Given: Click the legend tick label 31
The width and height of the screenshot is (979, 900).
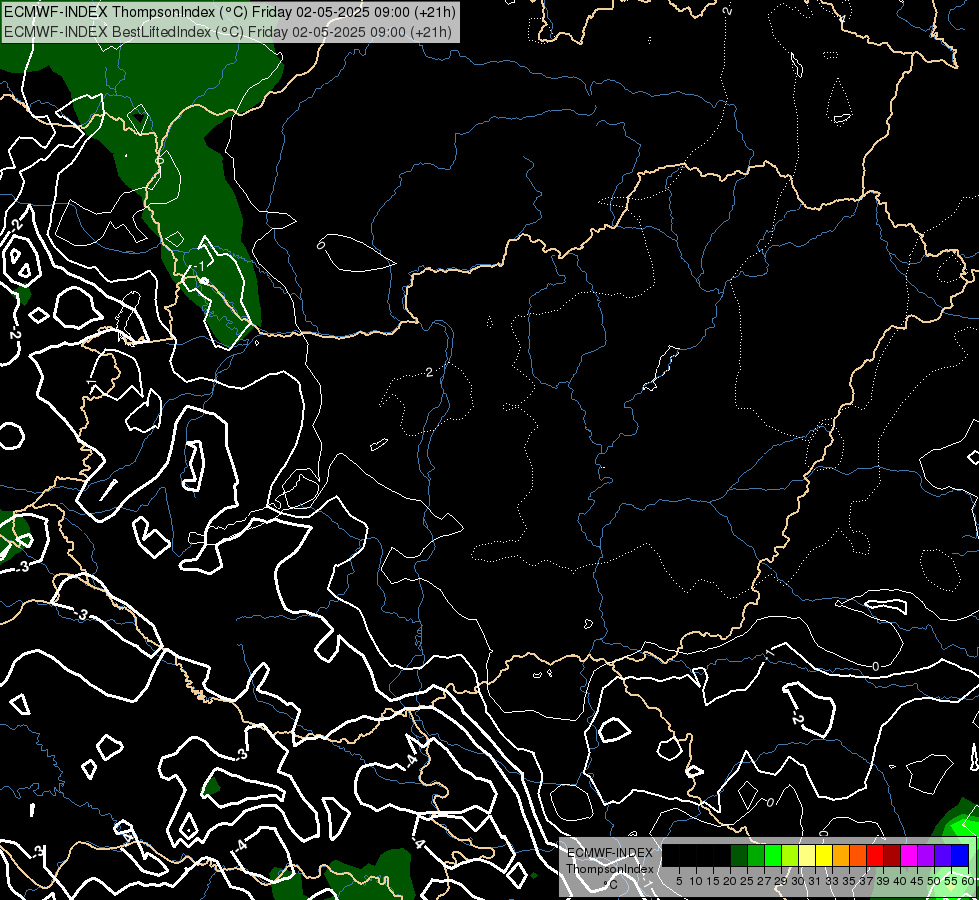Looking at the screenshot, I should point(814,881).
